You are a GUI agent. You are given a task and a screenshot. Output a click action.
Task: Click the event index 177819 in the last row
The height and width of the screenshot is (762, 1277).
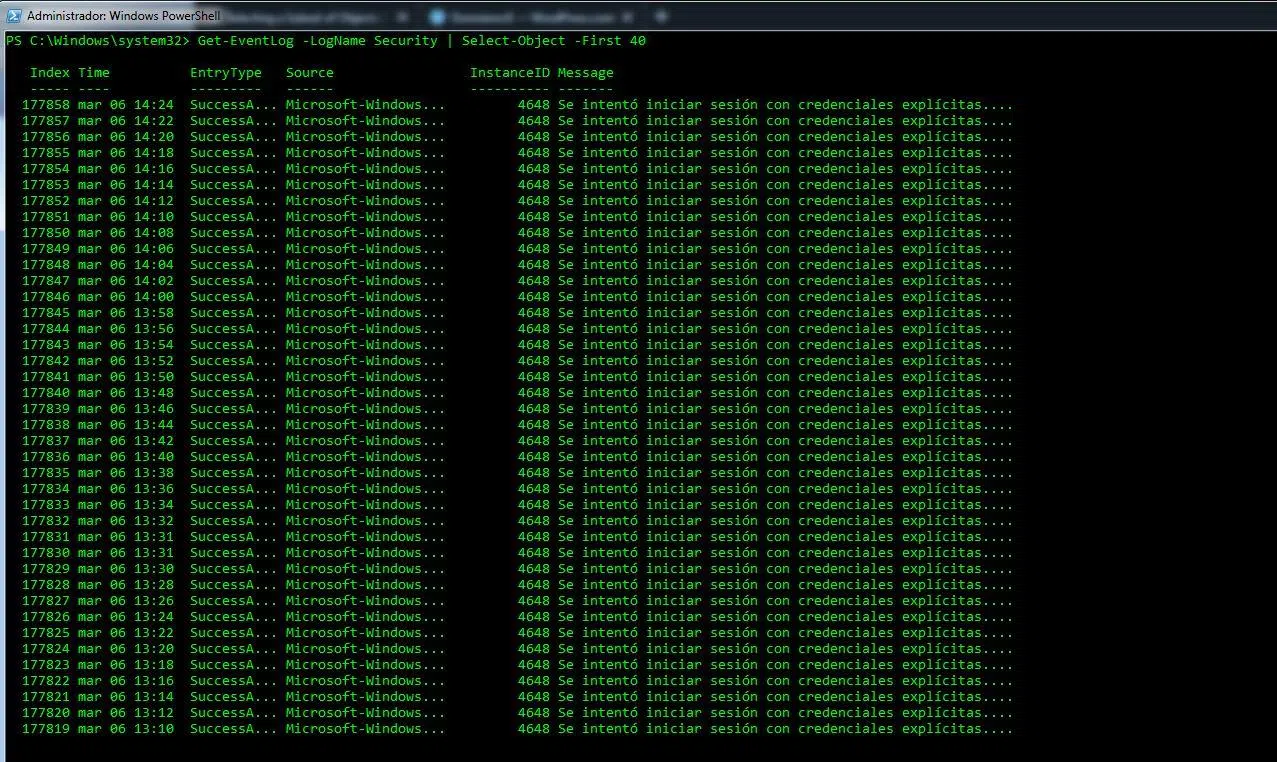[x=46, y=729]
